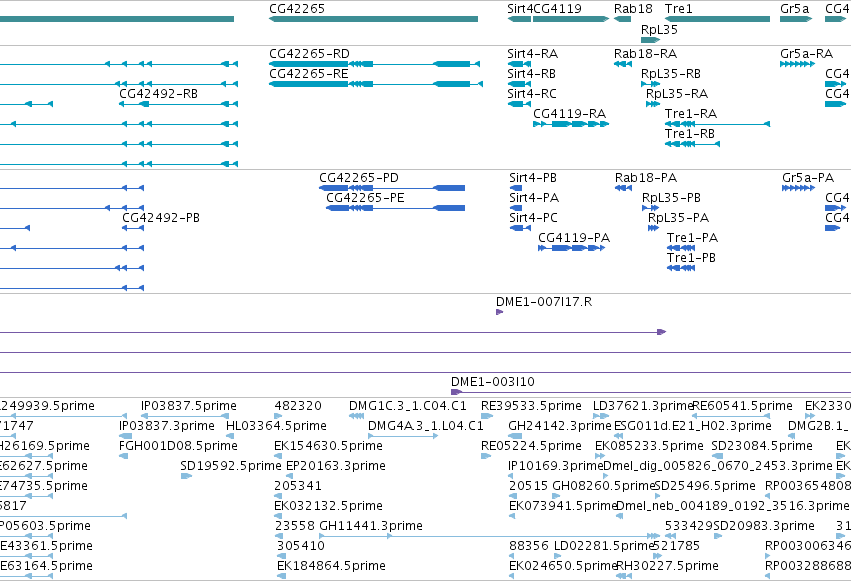Open the Sirt4-RB transcript label
The height and width of the screenshot is (581, 851).
[x=531, y=74]
